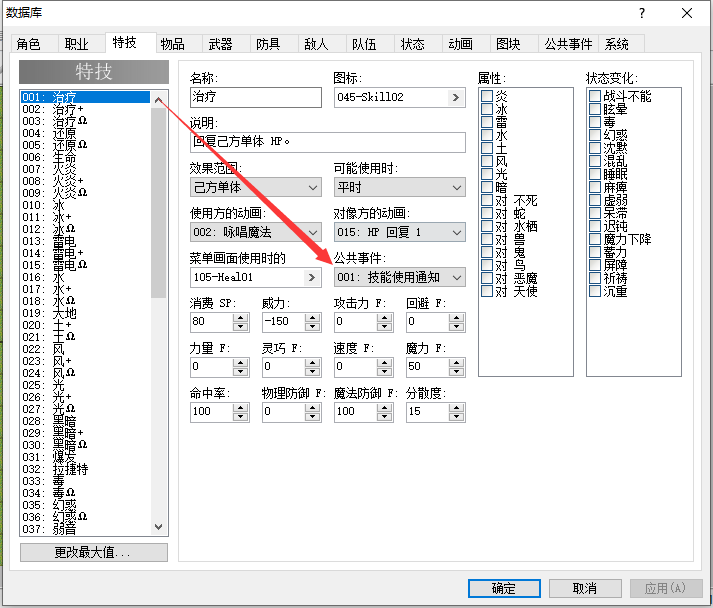
Task: Increase the 威力 value
Action: tap(312, 317)
